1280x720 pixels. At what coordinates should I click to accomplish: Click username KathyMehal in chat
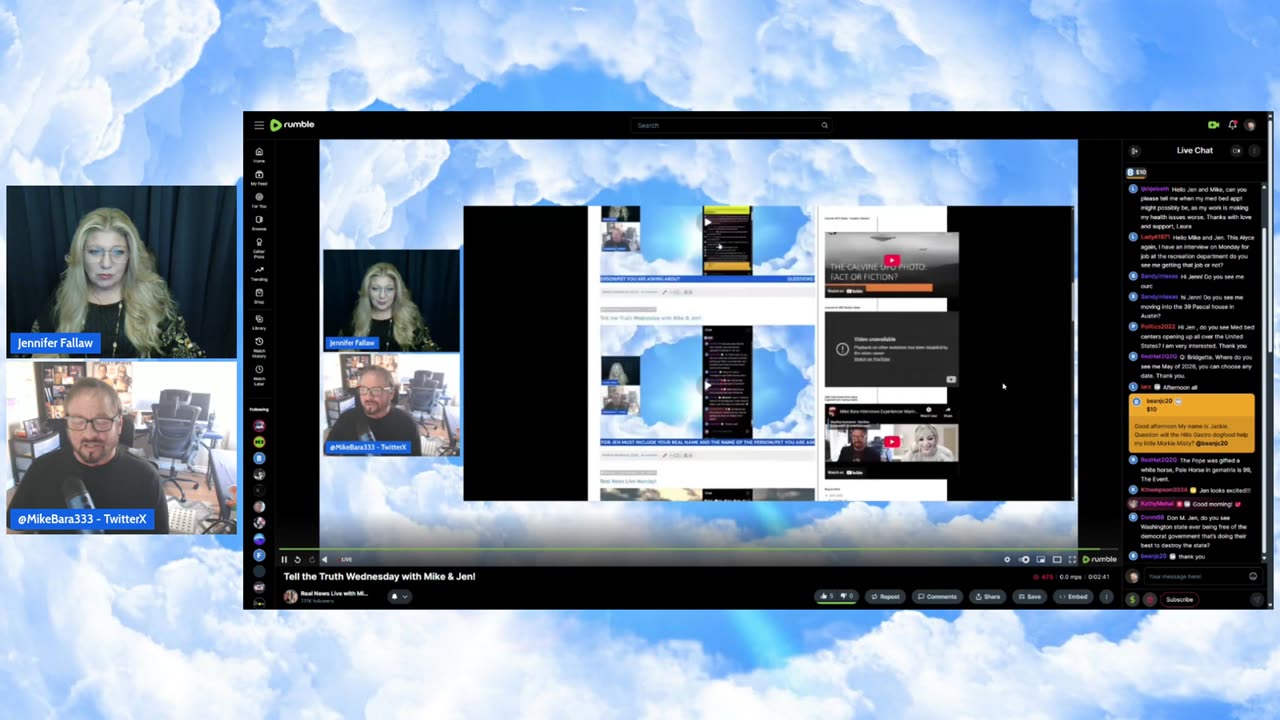coord(1158,504)
